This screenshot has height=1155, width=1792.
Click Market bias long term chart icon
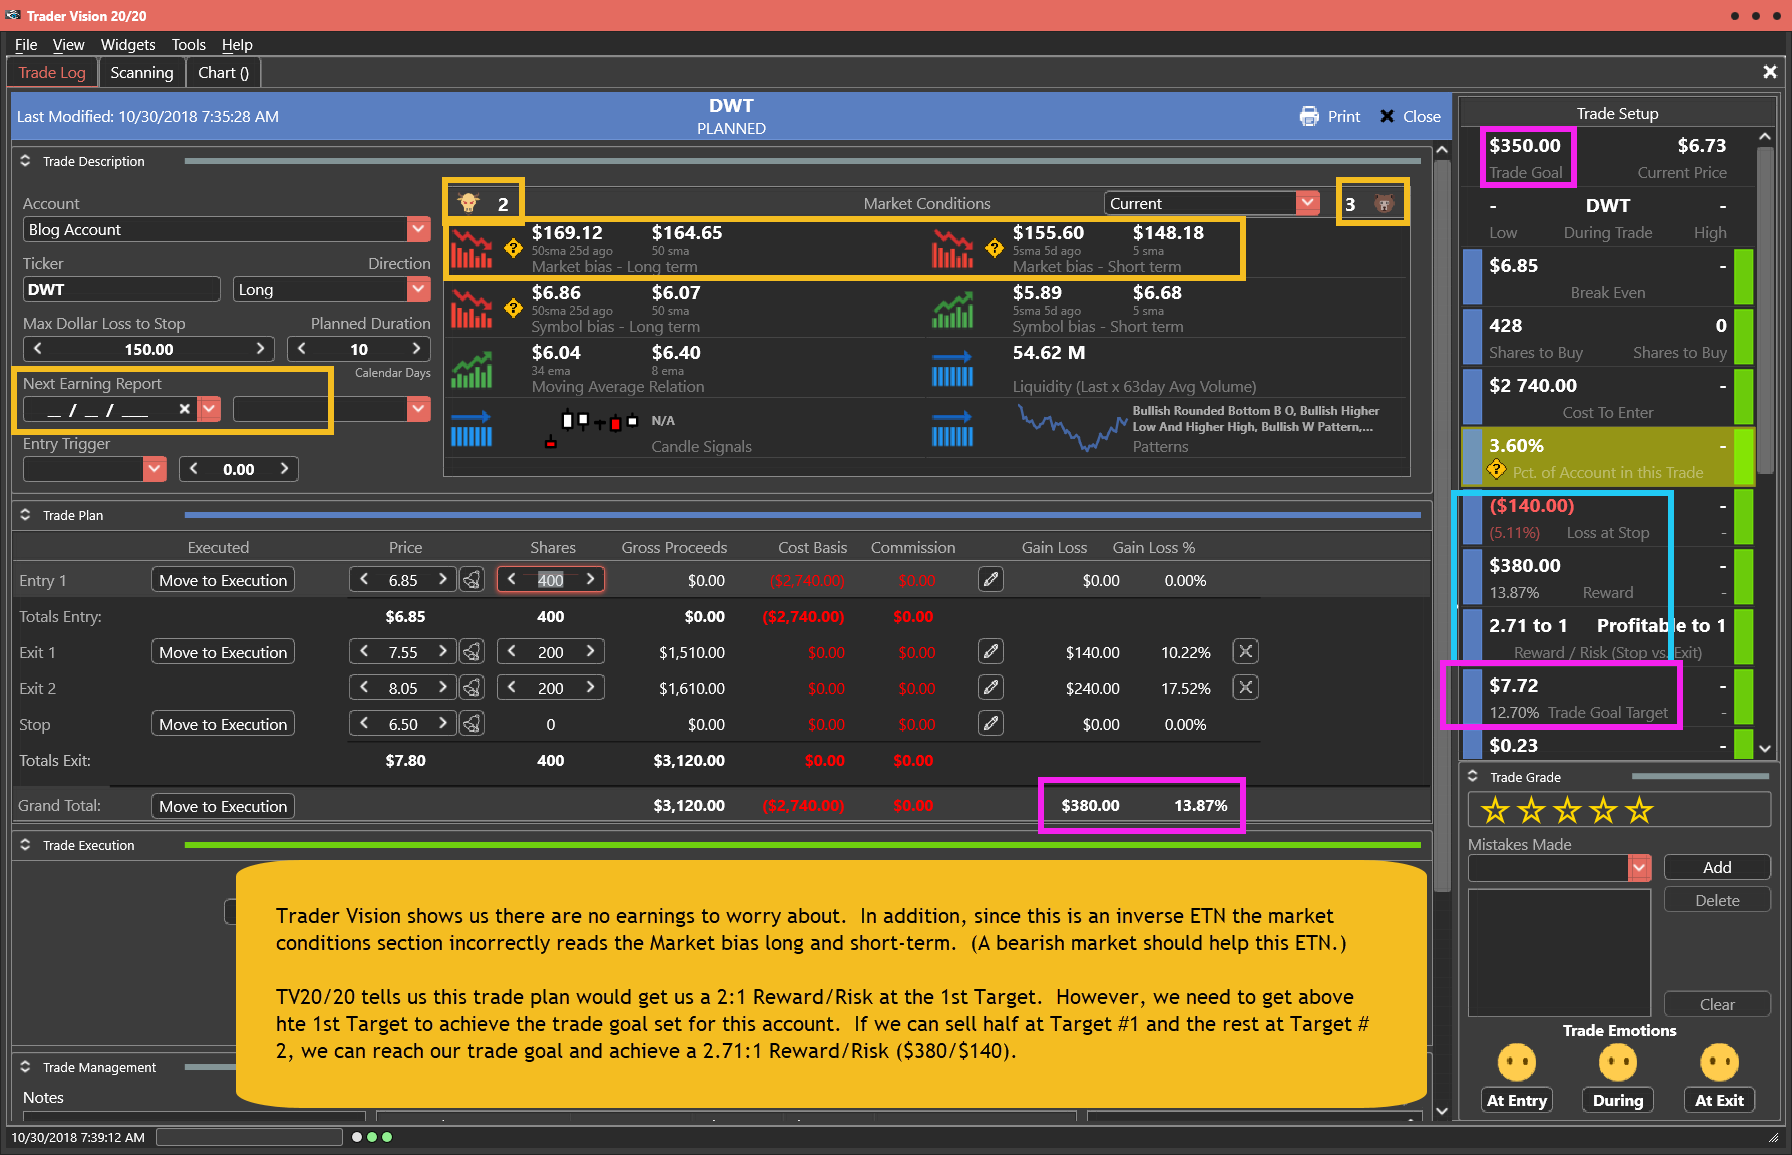click(x=471, y=248)
